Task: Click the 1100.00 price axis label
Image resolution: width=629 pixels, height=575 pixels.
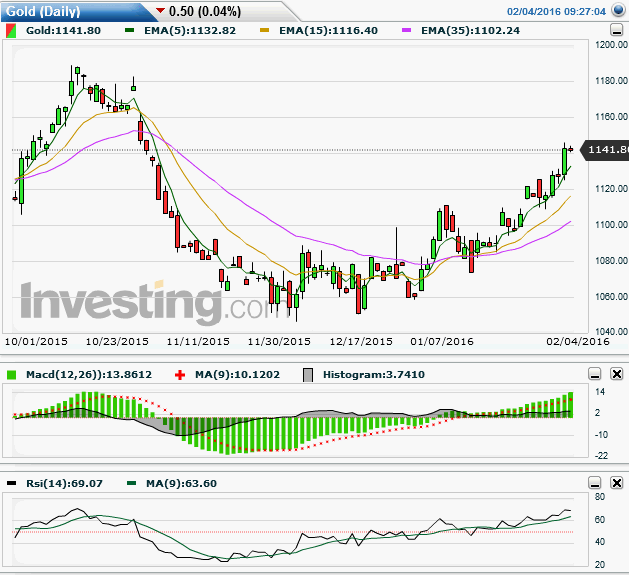Action: click(611, 224)
